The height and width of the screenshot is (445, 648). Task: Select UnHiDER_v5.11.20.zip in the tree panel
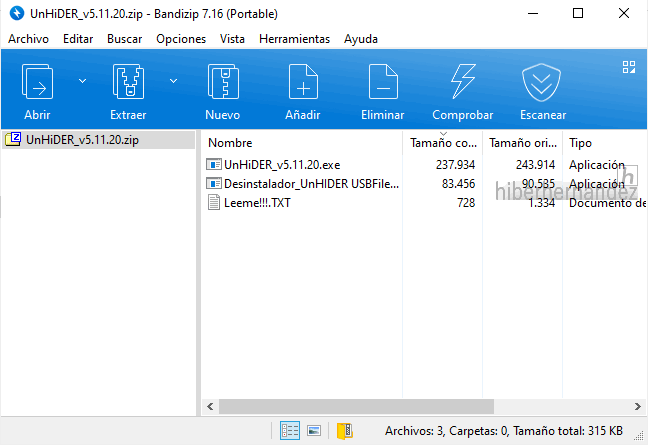pyautogui.click(x=98, y=140)
